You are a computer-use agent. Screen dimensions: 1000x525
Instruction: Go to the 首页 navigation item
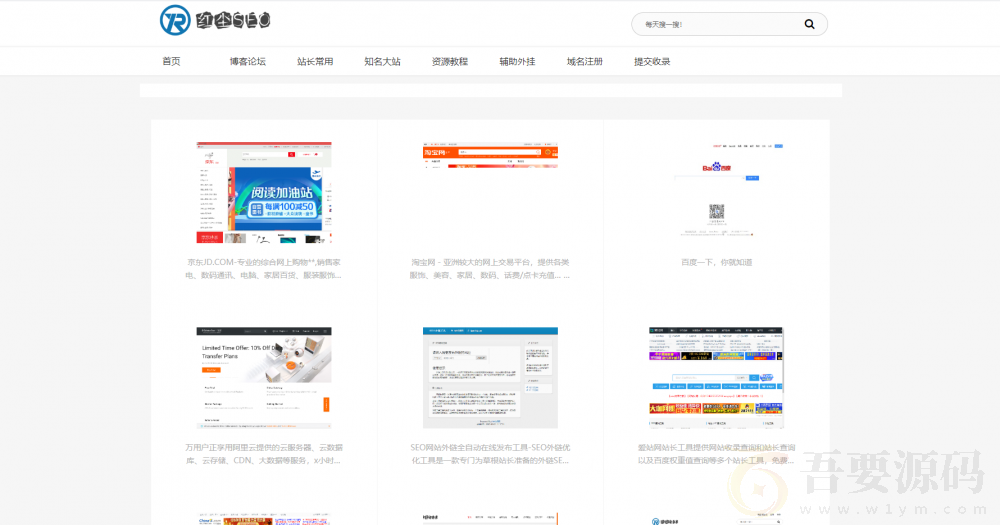click(x=172, y=61)
